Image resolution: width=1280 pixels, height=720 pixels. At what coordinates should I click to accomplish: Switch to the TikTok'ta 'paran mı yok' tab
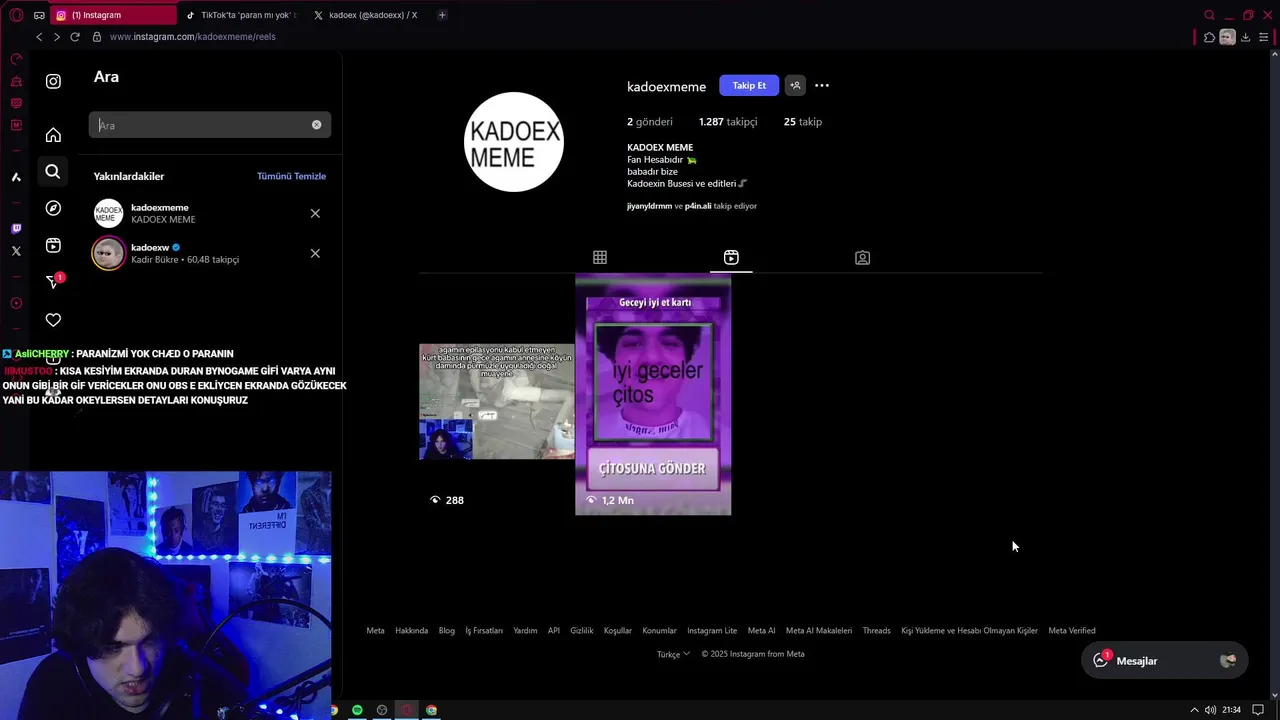pos(242,15)
